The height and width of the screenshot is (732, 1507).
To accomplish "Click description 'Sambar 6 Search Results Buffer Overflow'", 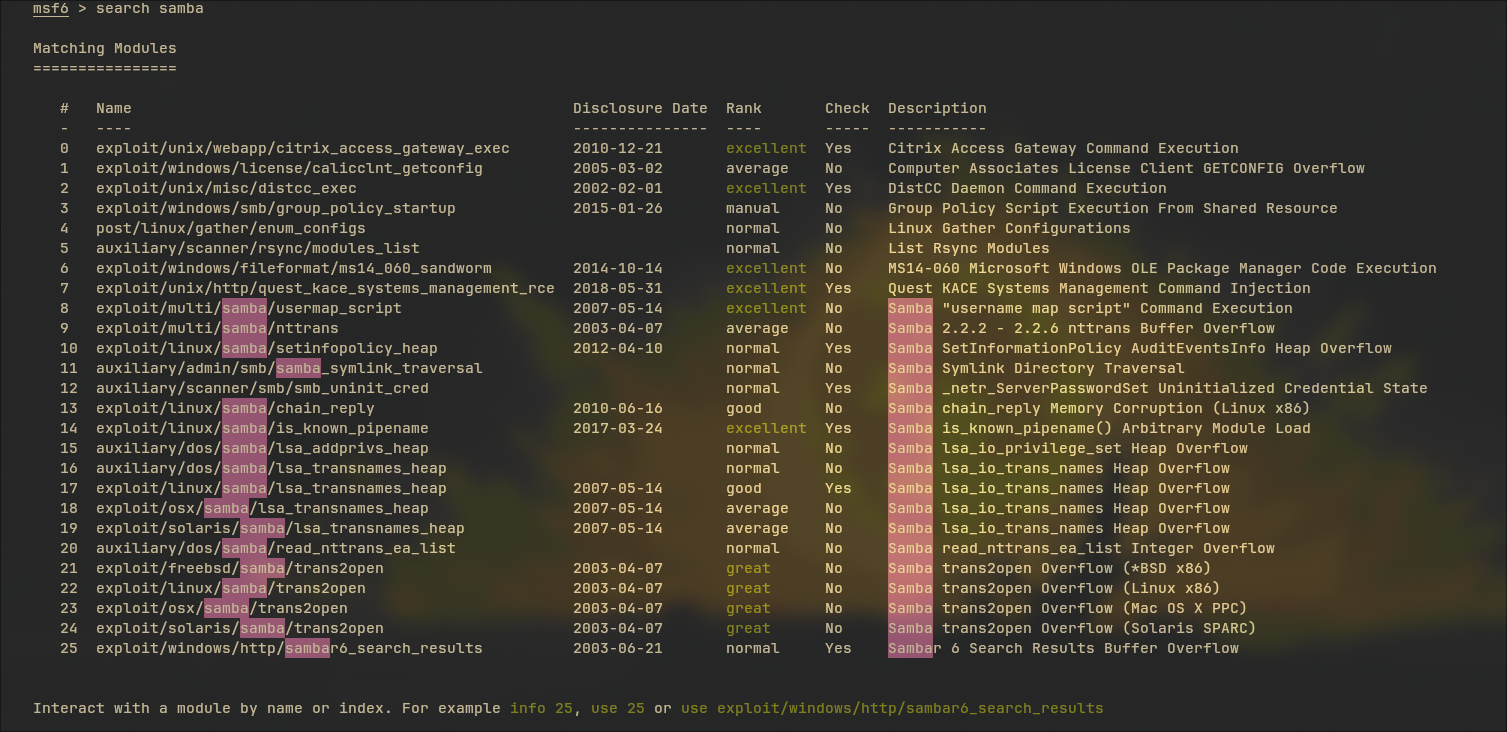I will pos(1063,648).
